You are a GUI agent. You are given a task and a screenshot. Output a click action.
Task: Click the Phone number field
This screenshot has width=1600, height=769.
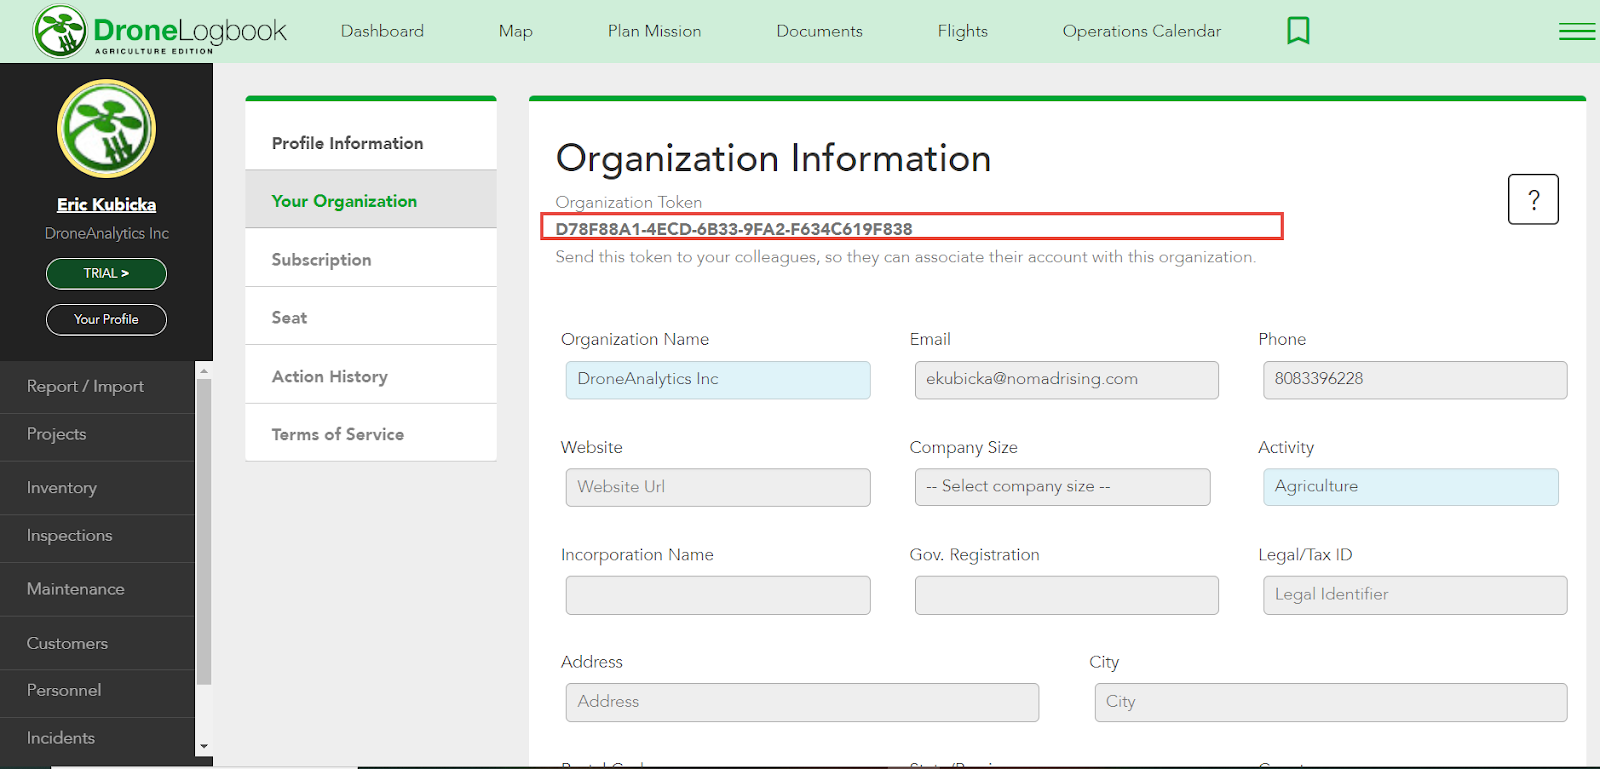click(1415, 380)
